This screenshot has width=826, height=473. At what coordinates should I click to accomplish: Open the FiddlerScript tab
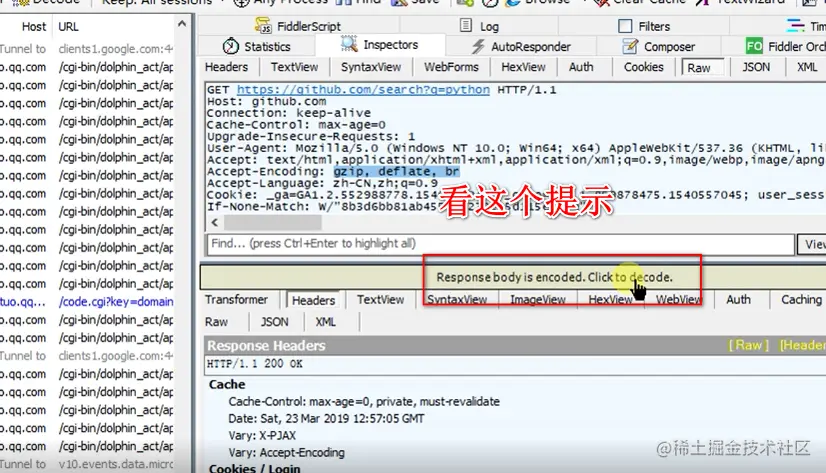[x=298, y=26]
